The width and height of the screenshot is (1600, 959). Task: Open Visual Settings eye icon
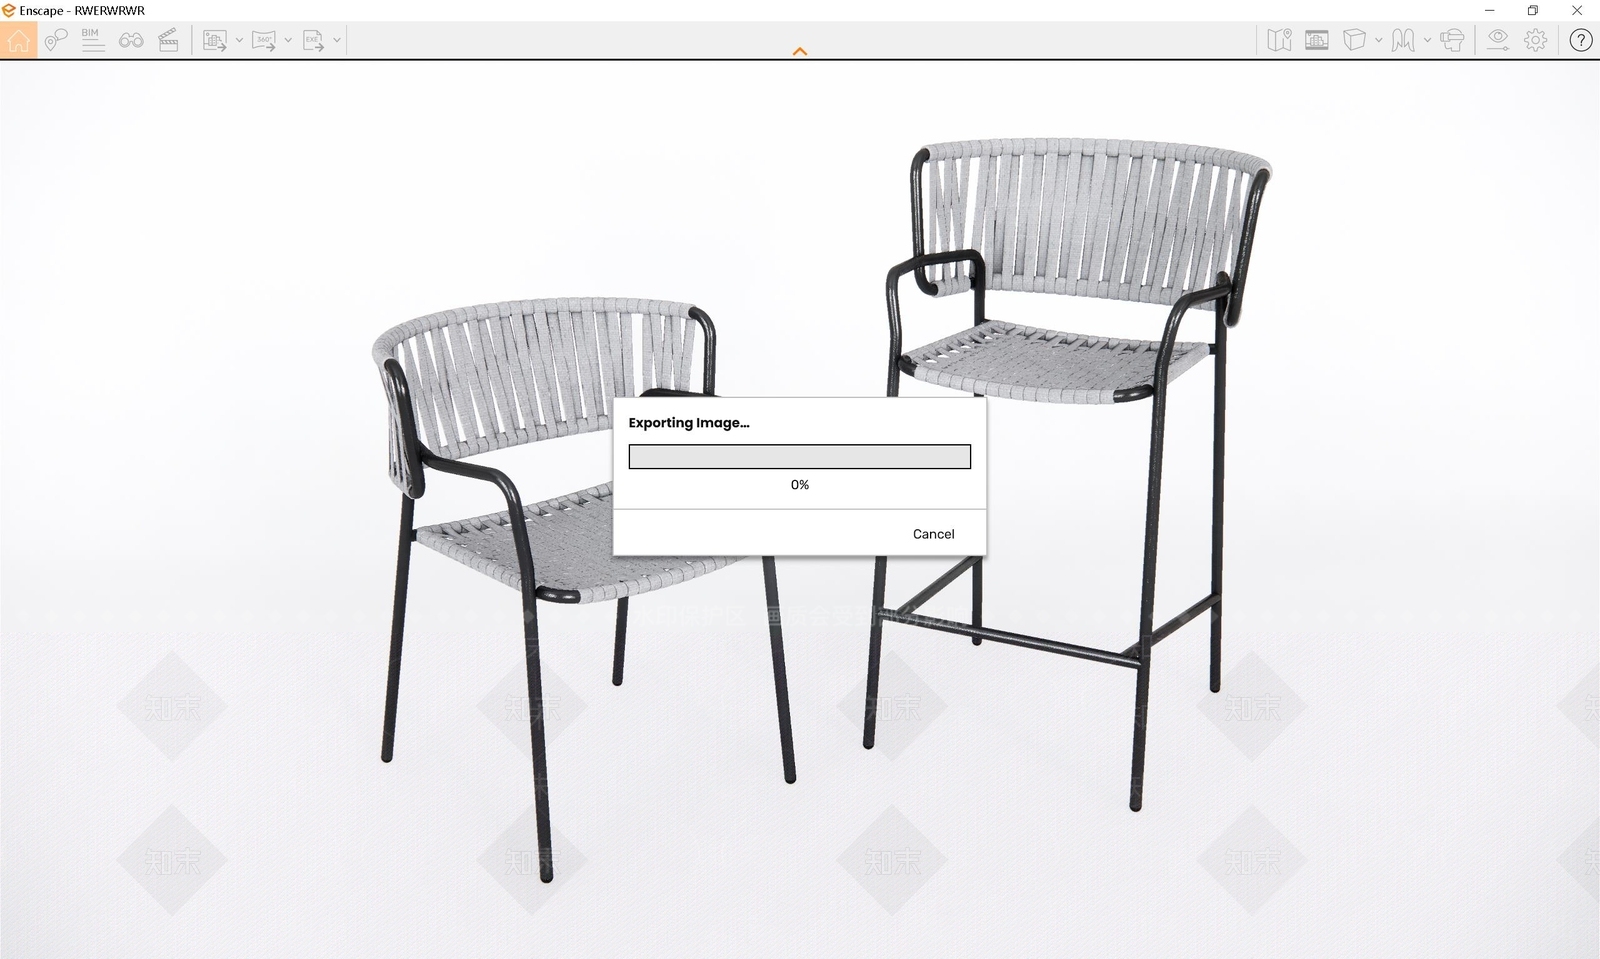pyautogui.click(x=1497, y=40)
